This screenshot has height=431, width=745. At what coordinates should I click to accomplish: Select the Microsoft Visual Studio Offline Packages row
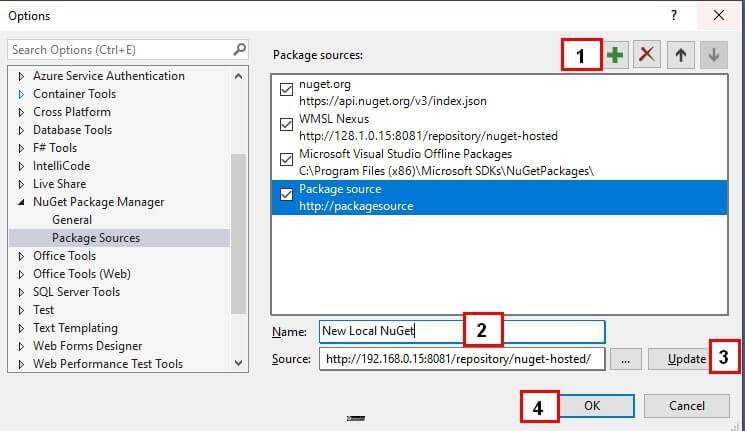point(499,163)
